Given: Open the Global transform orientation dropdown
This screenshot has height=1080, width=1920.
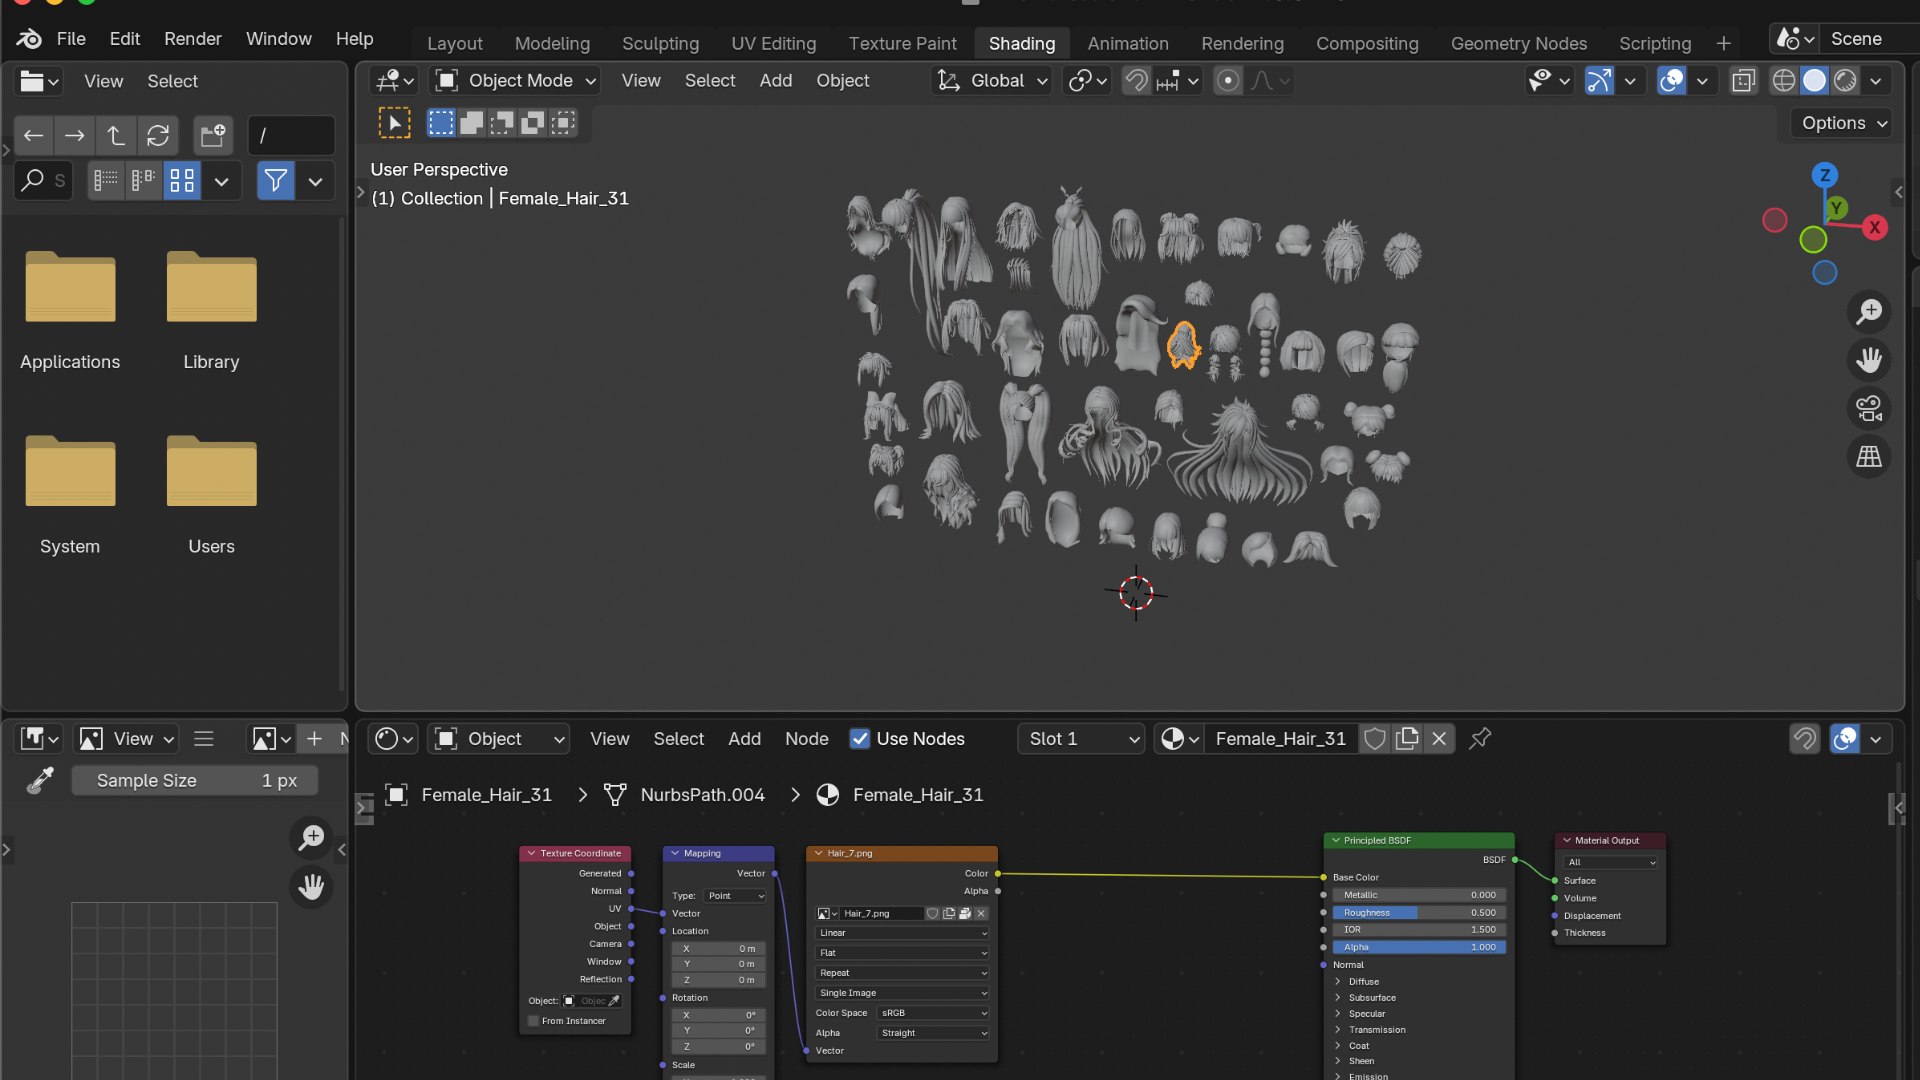Looking at the screenshot, I should [x=991, y=81].
